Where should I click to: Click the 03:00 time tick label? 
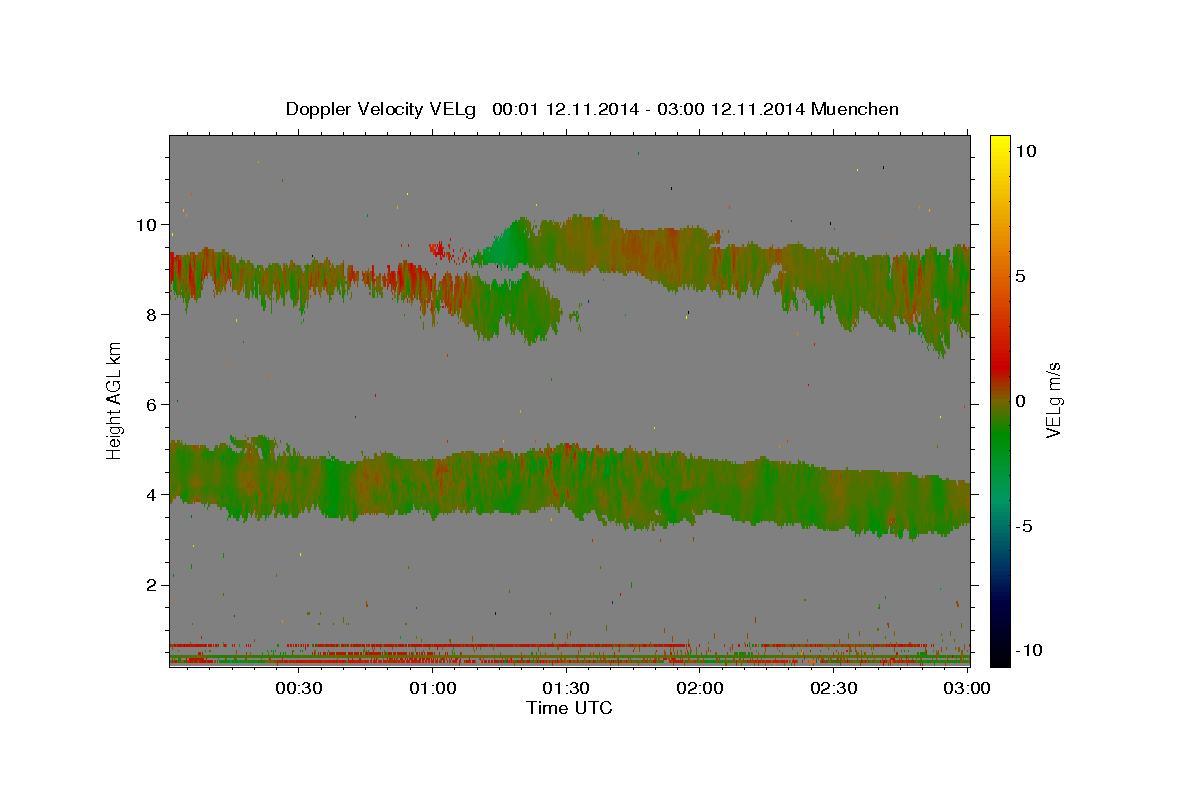pos(967,688)
